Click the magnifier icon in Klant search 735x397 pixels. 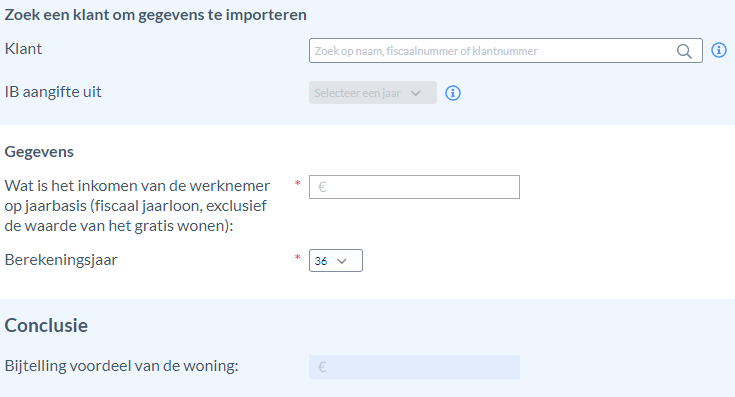684,51
